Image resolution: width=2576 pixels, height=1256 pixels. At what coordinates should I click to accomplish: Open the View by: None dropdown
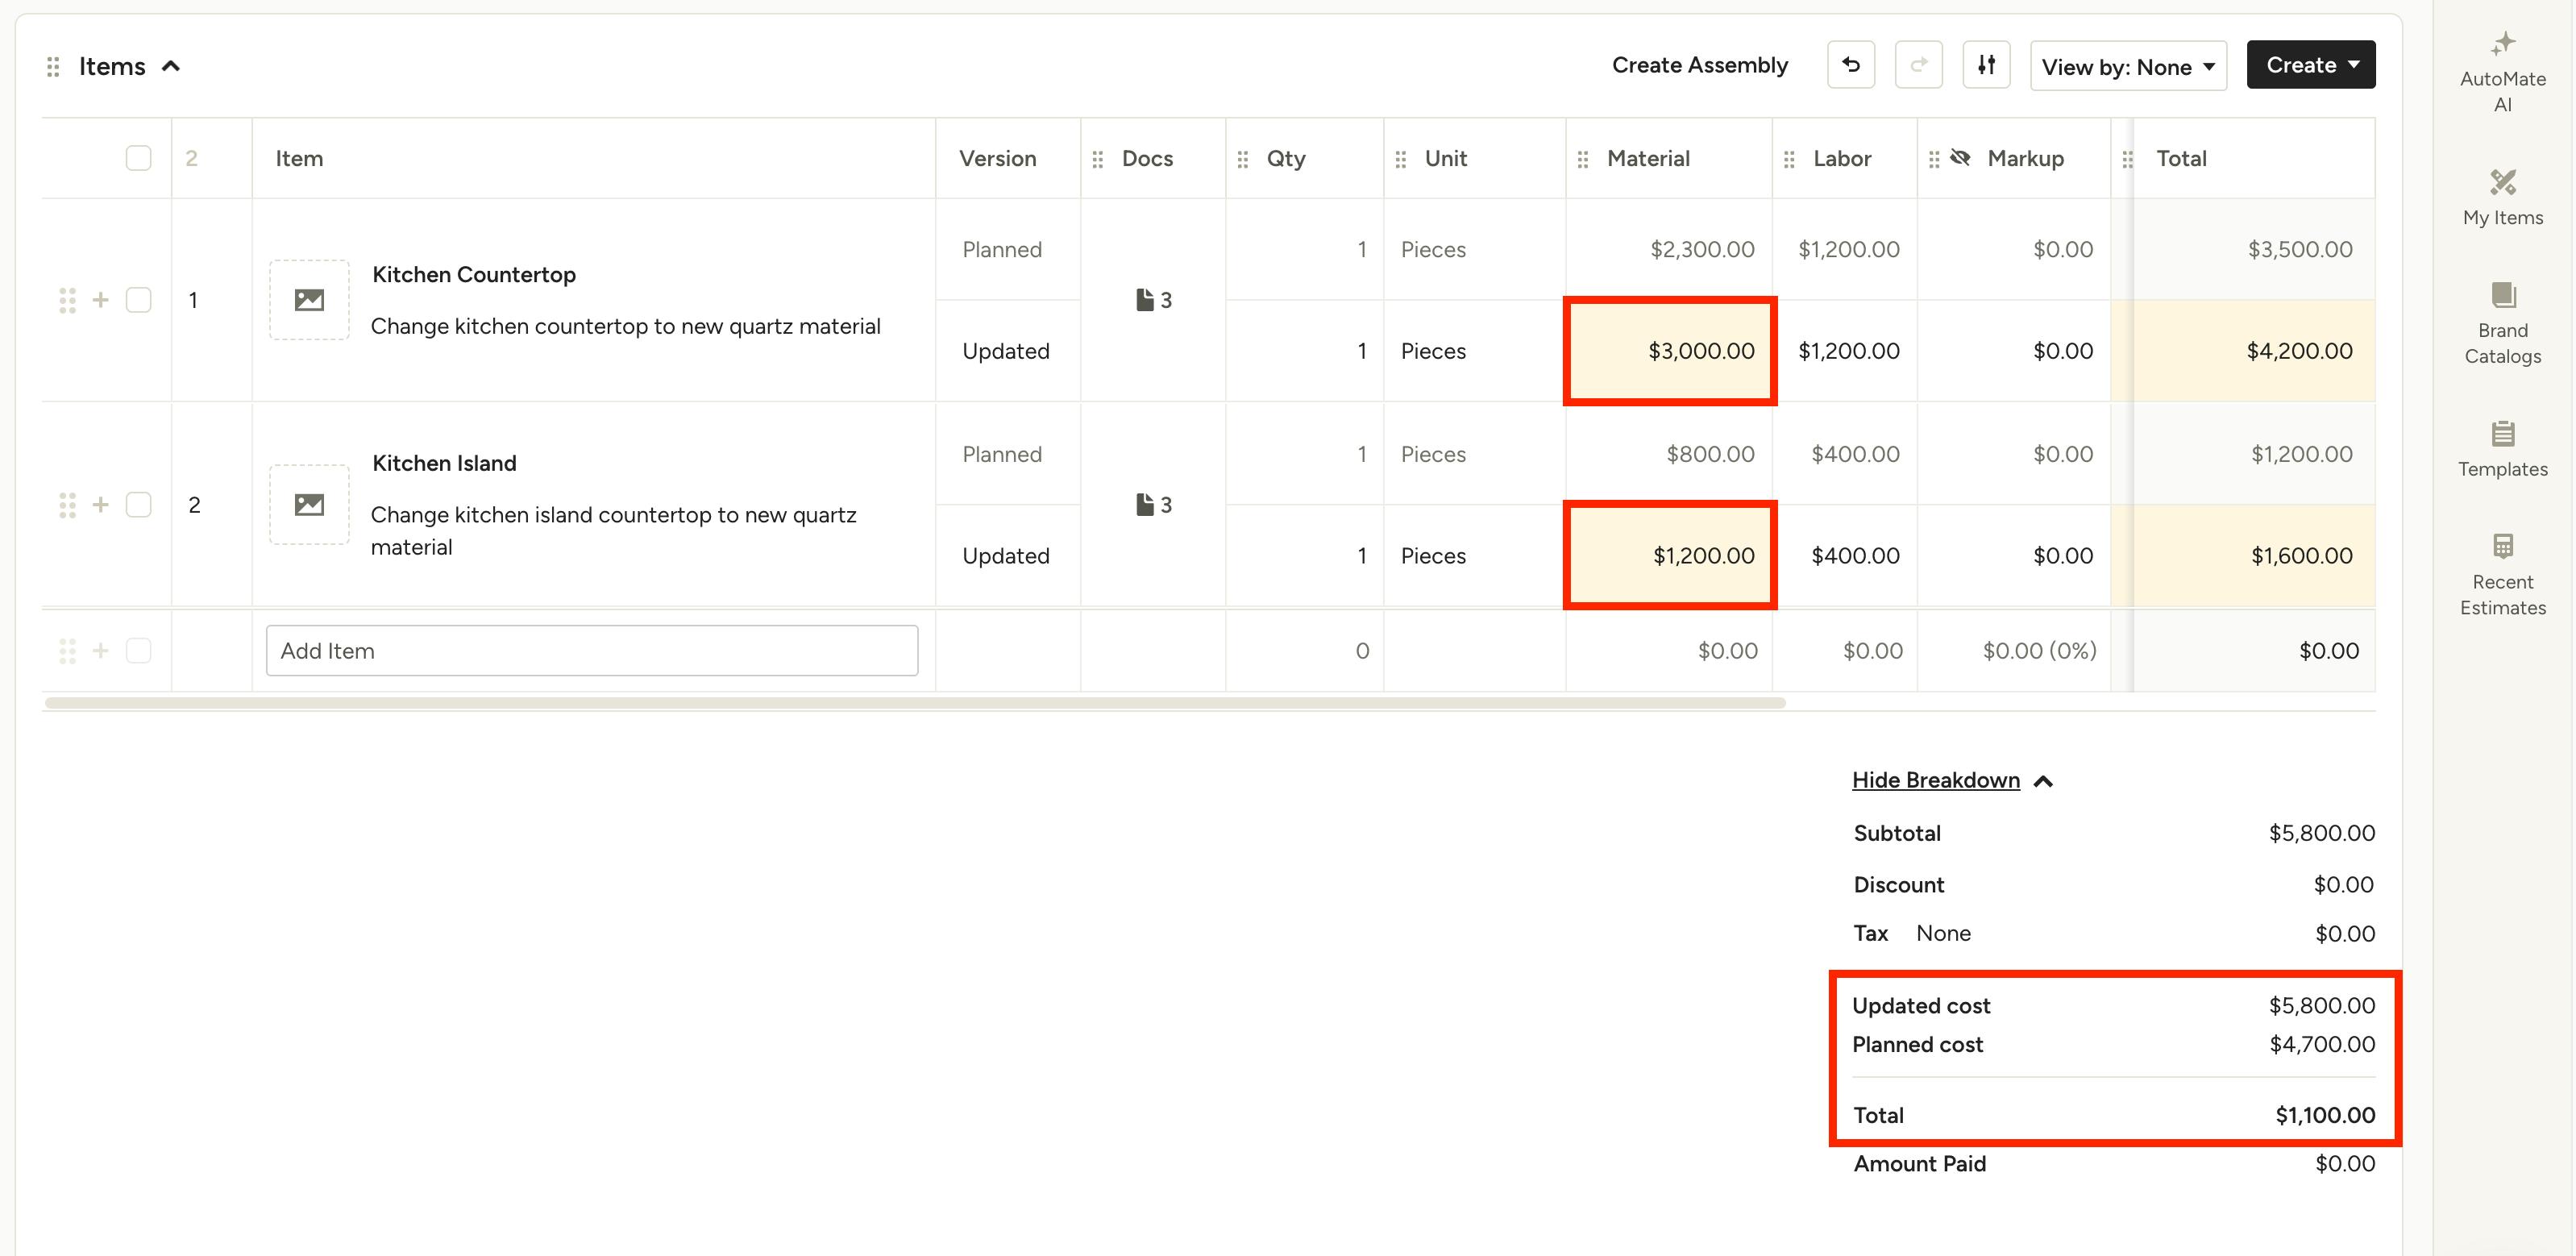(2128, 67)
